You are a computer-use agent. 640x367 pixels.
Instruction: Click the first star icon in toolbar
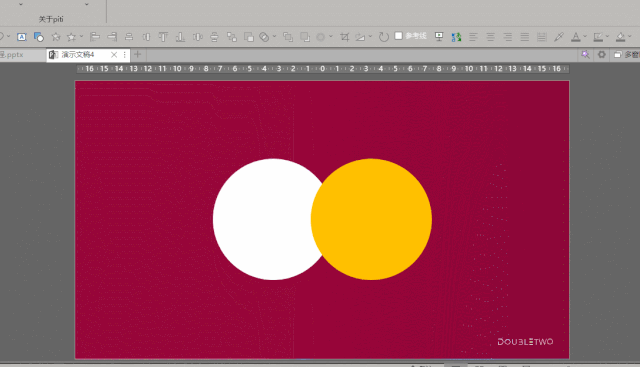(x=56, y=37)
